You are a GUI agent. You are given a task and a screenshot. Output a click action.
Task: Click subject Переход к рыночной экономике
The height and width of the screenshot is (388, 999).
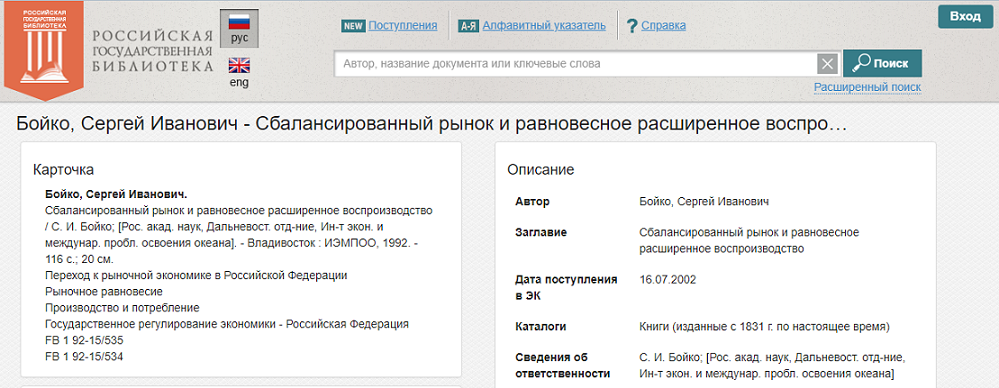[196, 275]
